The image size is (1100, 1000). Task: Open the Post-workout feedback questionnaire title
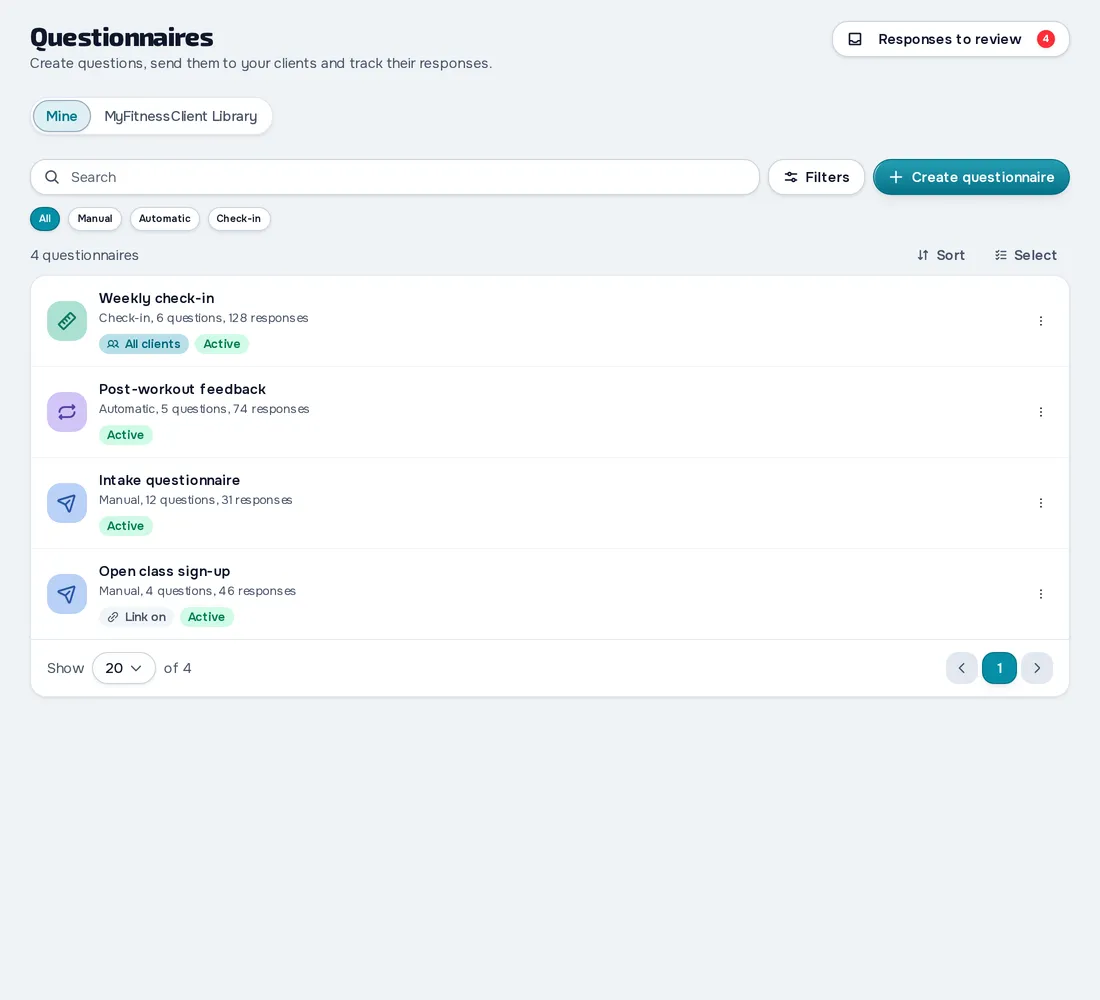tap(182, 389)
